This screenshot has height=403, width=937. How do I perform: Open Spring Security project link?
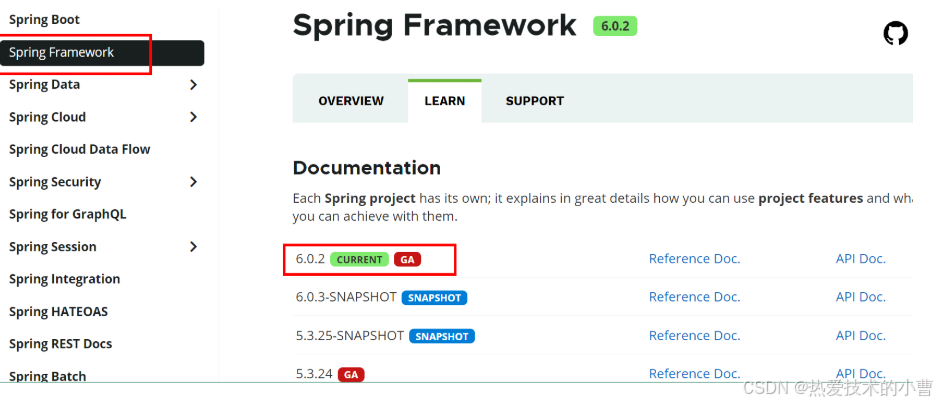[x=55, y=182]
